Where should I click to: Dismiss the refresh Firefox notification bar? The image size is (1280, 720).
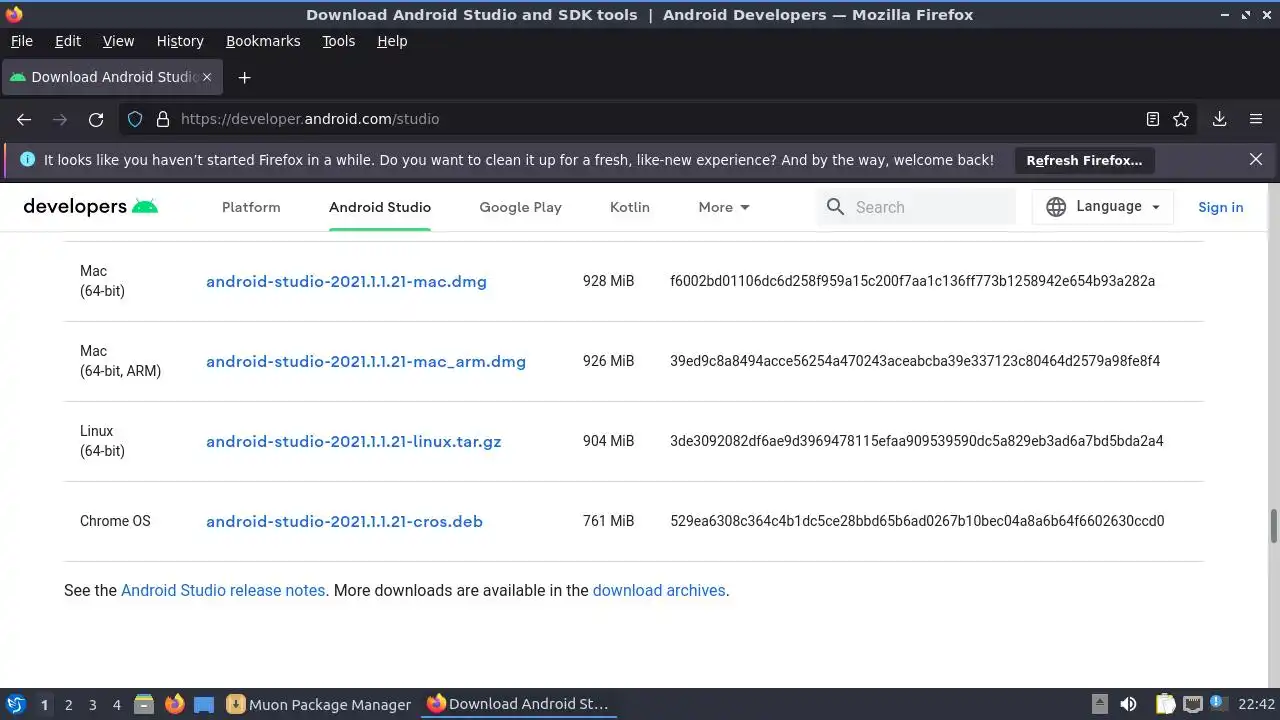coord(1256,159)
